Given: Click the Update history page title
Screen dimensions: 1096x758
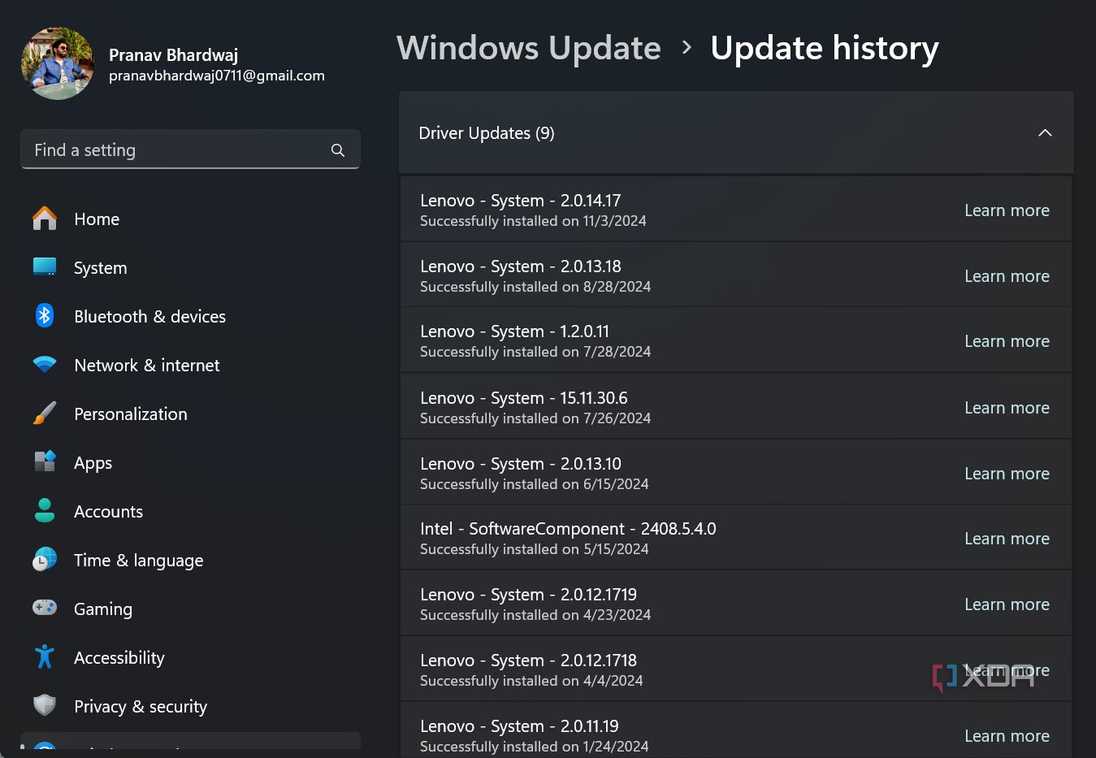Looking at the screenshot, I should (824, 48).
